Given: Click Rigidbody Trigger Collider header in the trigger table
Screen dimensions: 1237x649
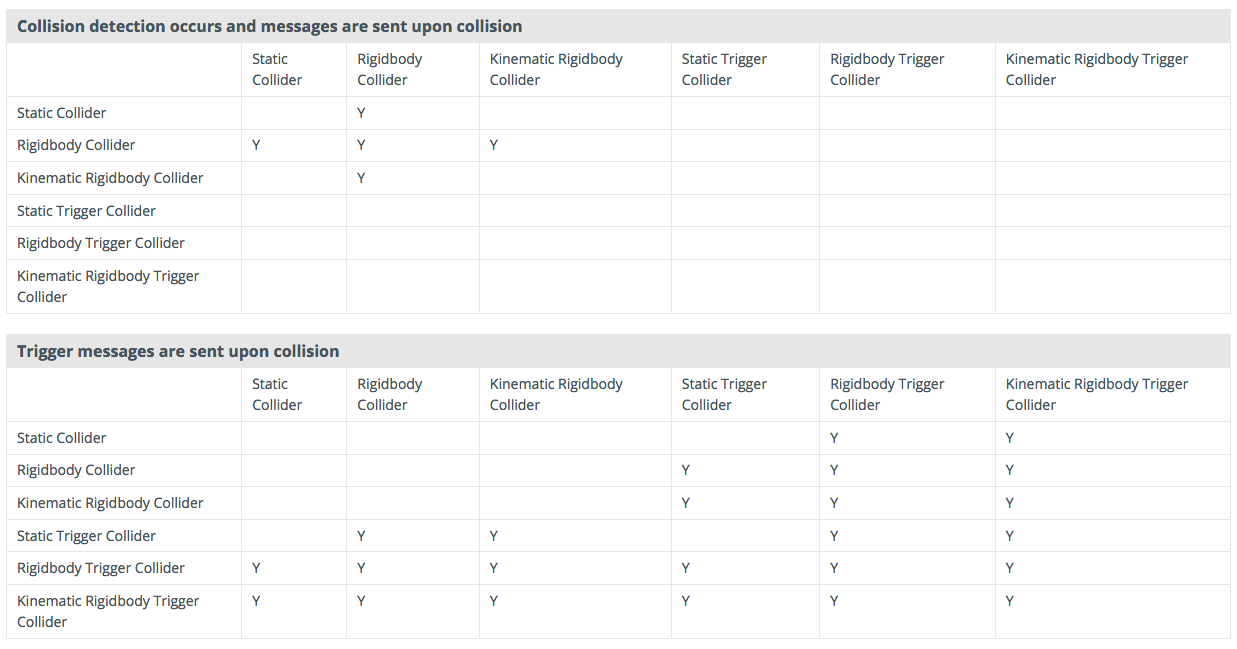Looking at the screenshot, I should tap(887, 394).
